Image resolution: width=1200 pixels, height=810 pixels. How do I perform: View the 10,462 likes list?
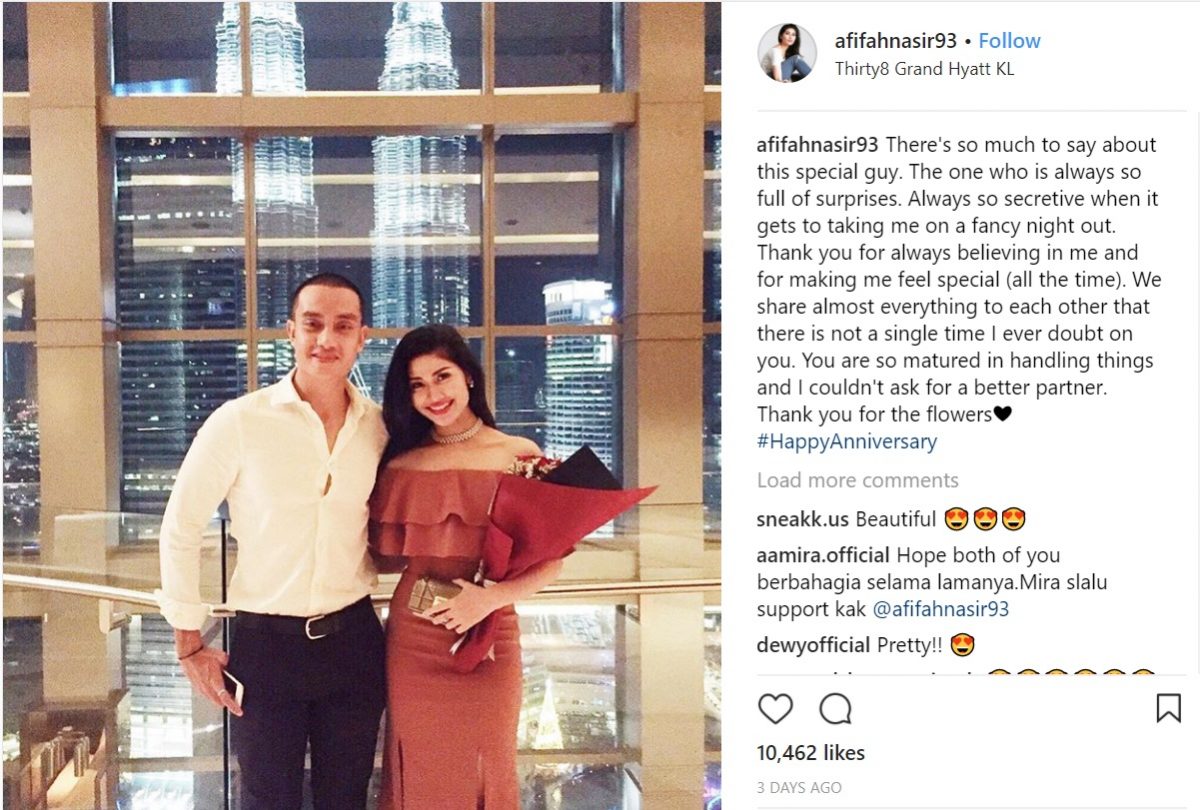pyautogui.click(x=811, y=753)
